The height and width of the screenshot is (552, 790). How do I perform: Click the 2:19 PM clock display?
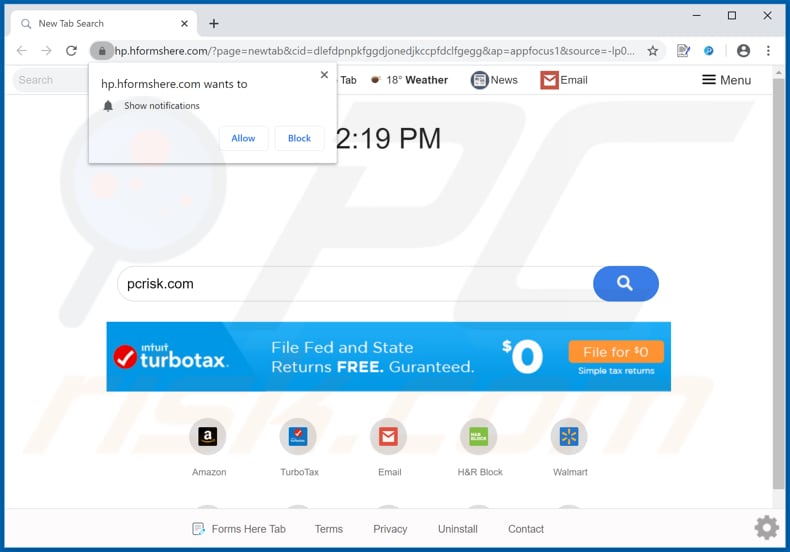(388, 139)
